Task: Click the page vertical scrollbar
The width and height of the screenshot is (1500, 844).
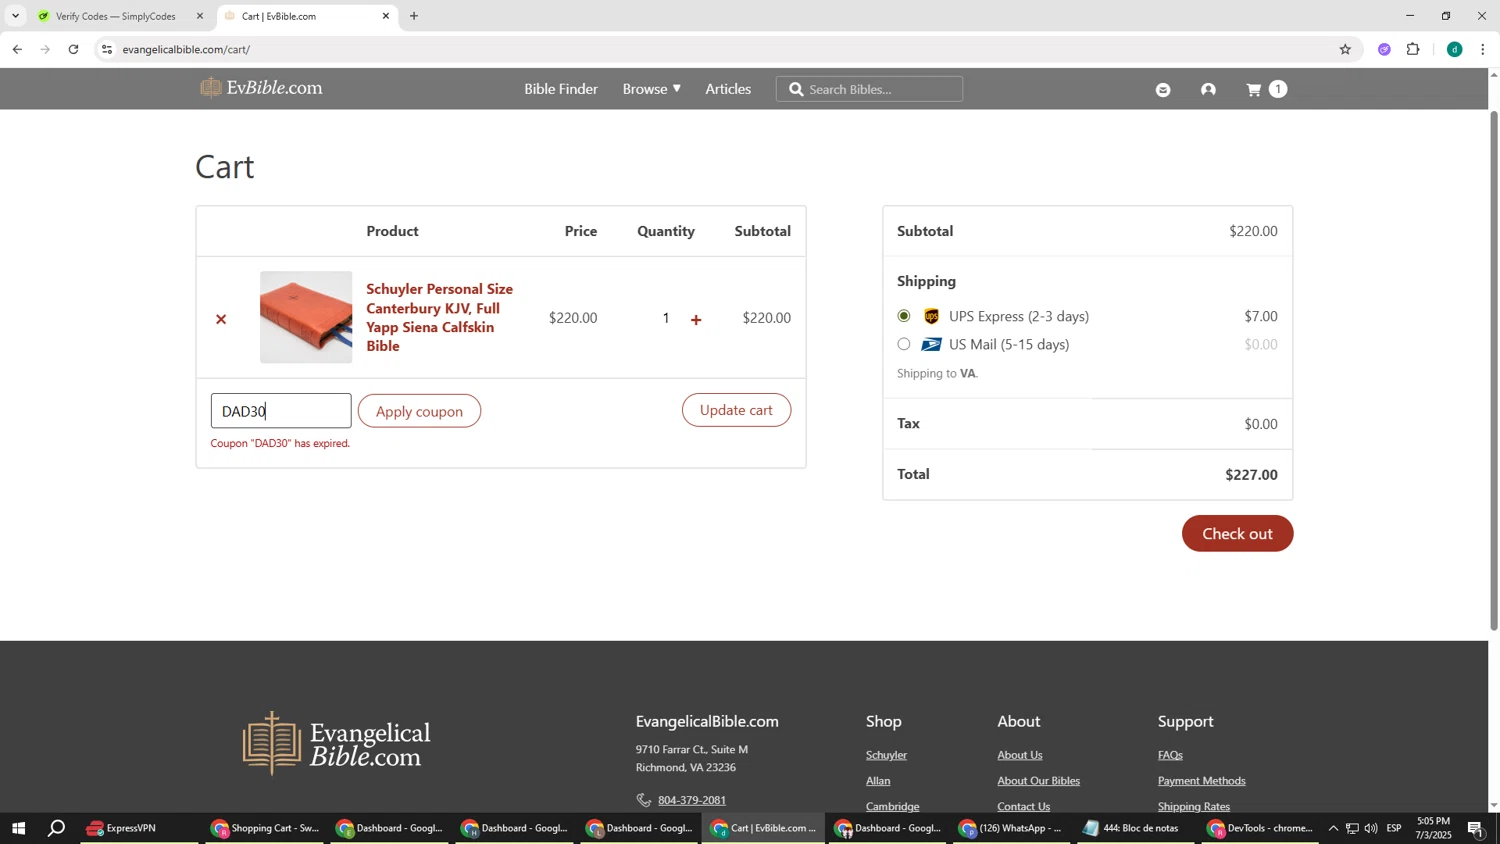Action: (x=1493, y=370)
